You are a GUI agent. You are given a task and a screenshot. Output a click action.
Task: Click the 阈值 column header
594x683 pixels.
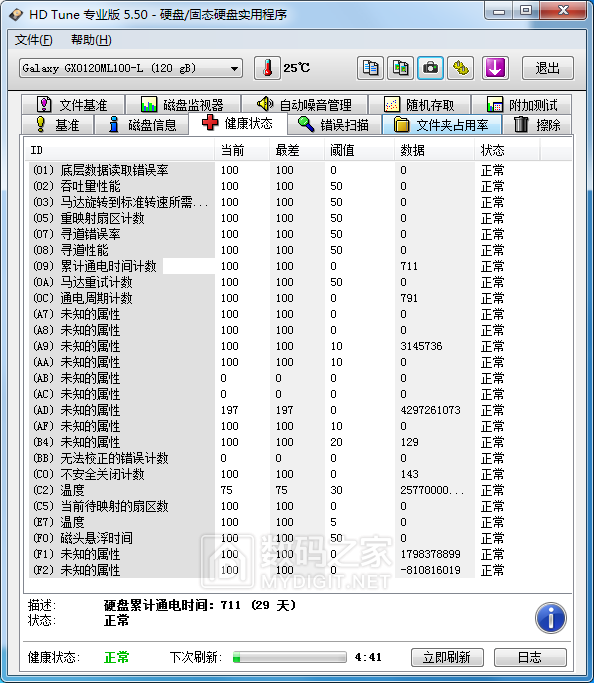359,150
